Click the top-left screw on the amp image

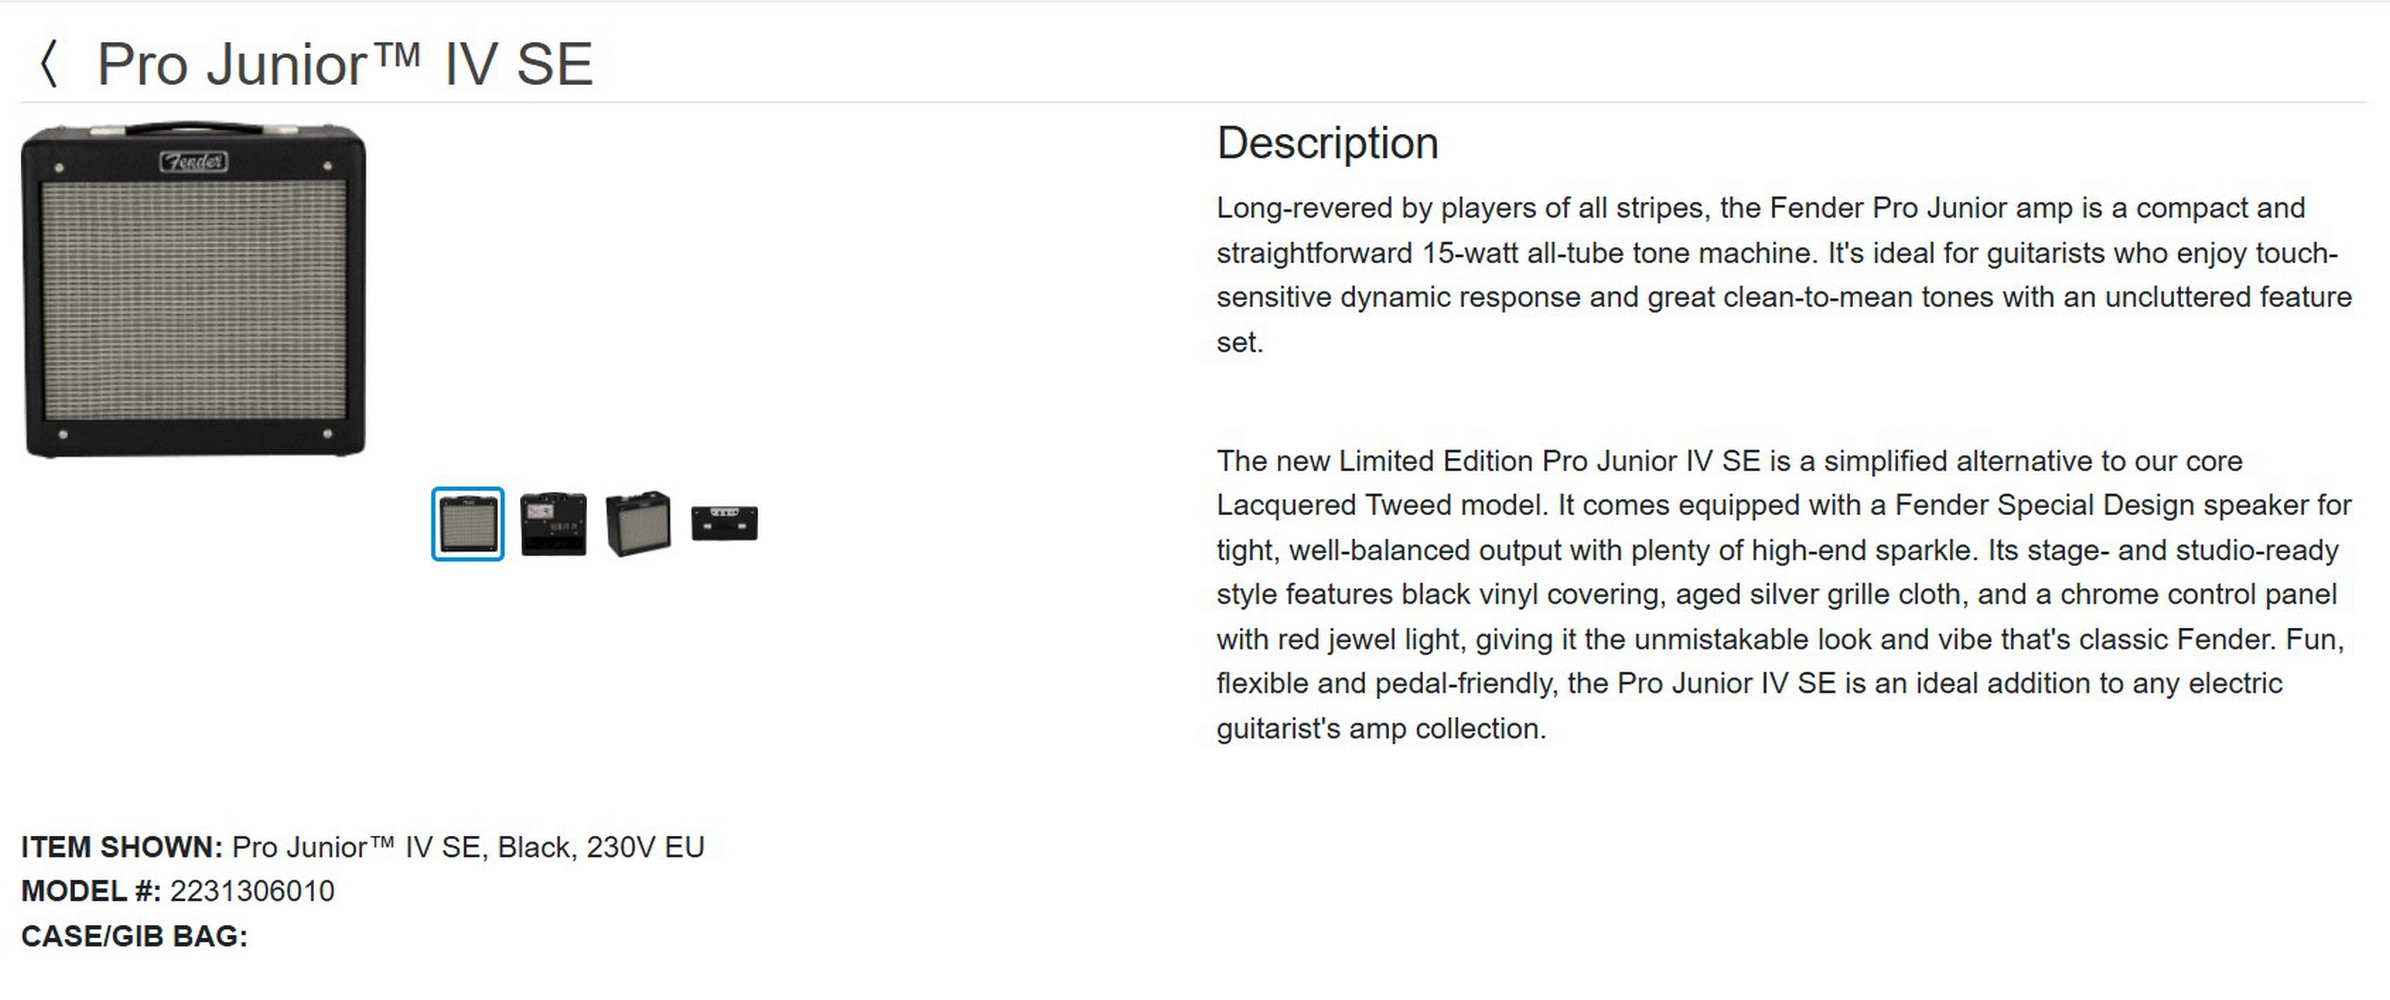(x=60, y=167)
